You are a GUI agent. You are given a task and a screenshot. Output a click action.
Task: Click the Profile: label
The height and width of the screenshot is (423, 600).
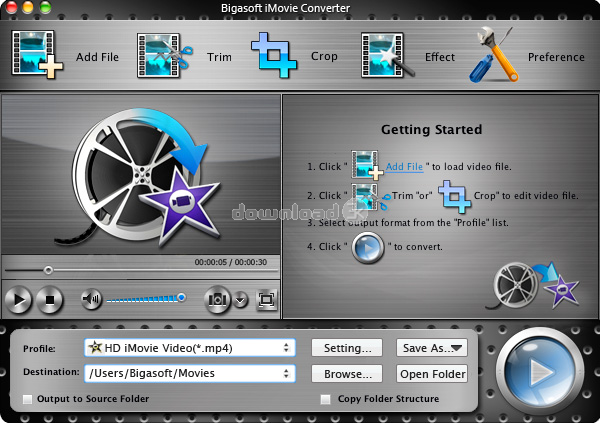39,349
